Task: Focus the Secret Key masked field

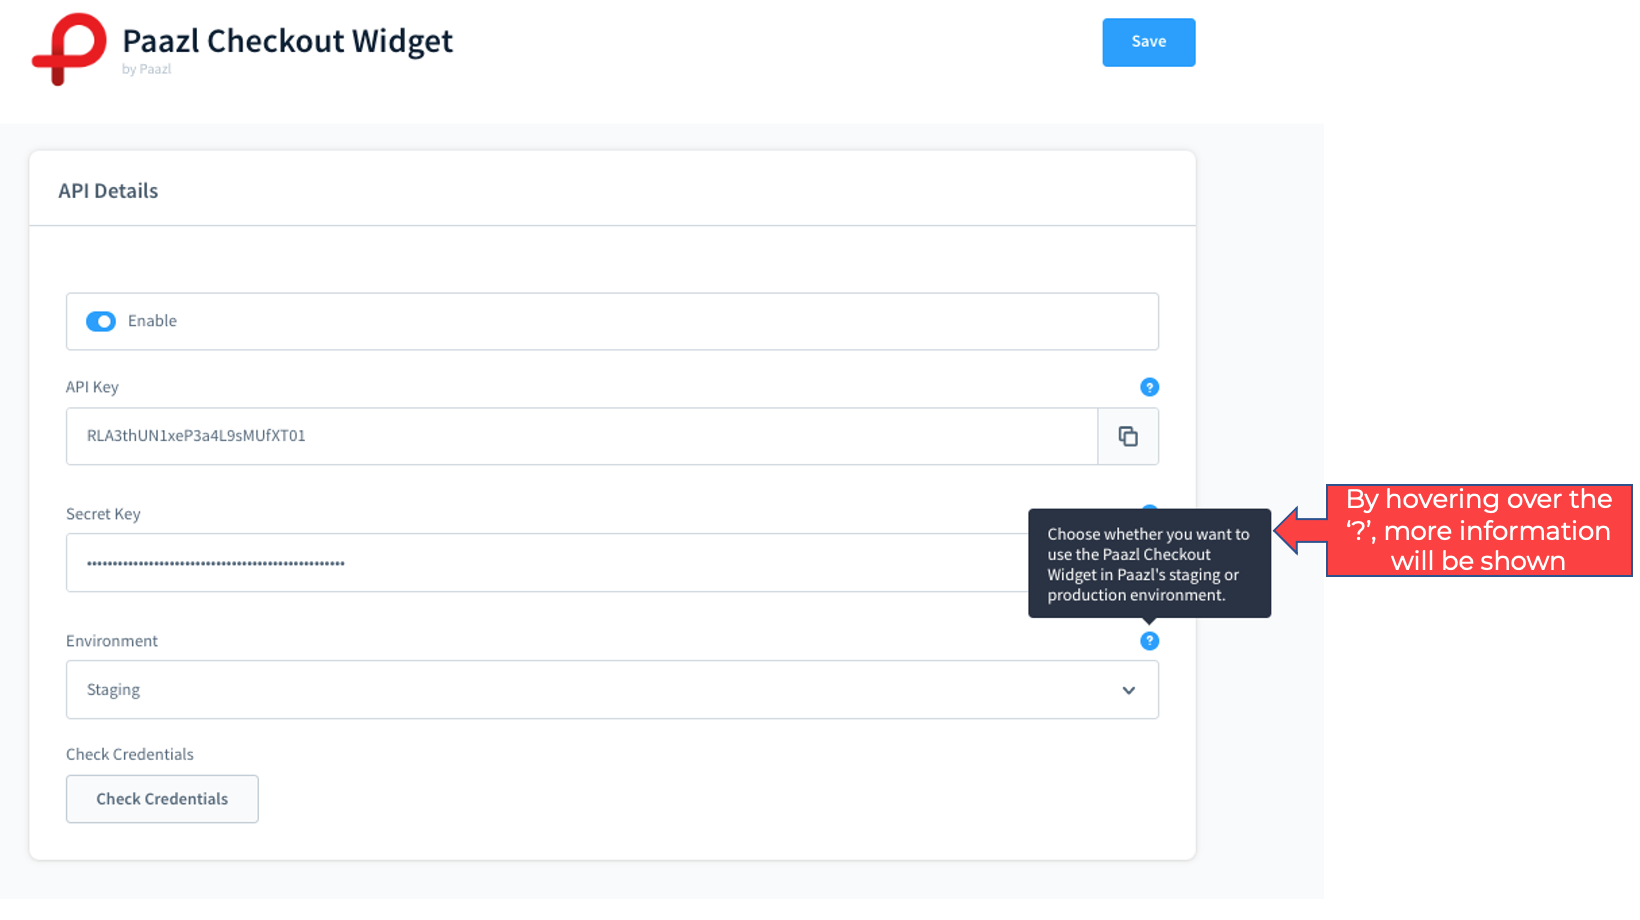Action: [x=547, y=563]
